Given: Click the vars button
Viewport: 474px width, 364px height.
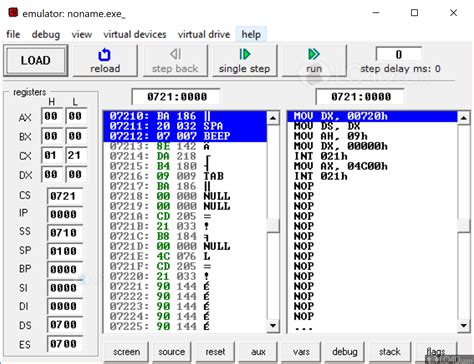Looking at the screenshot, I should [x=301, y=352].
